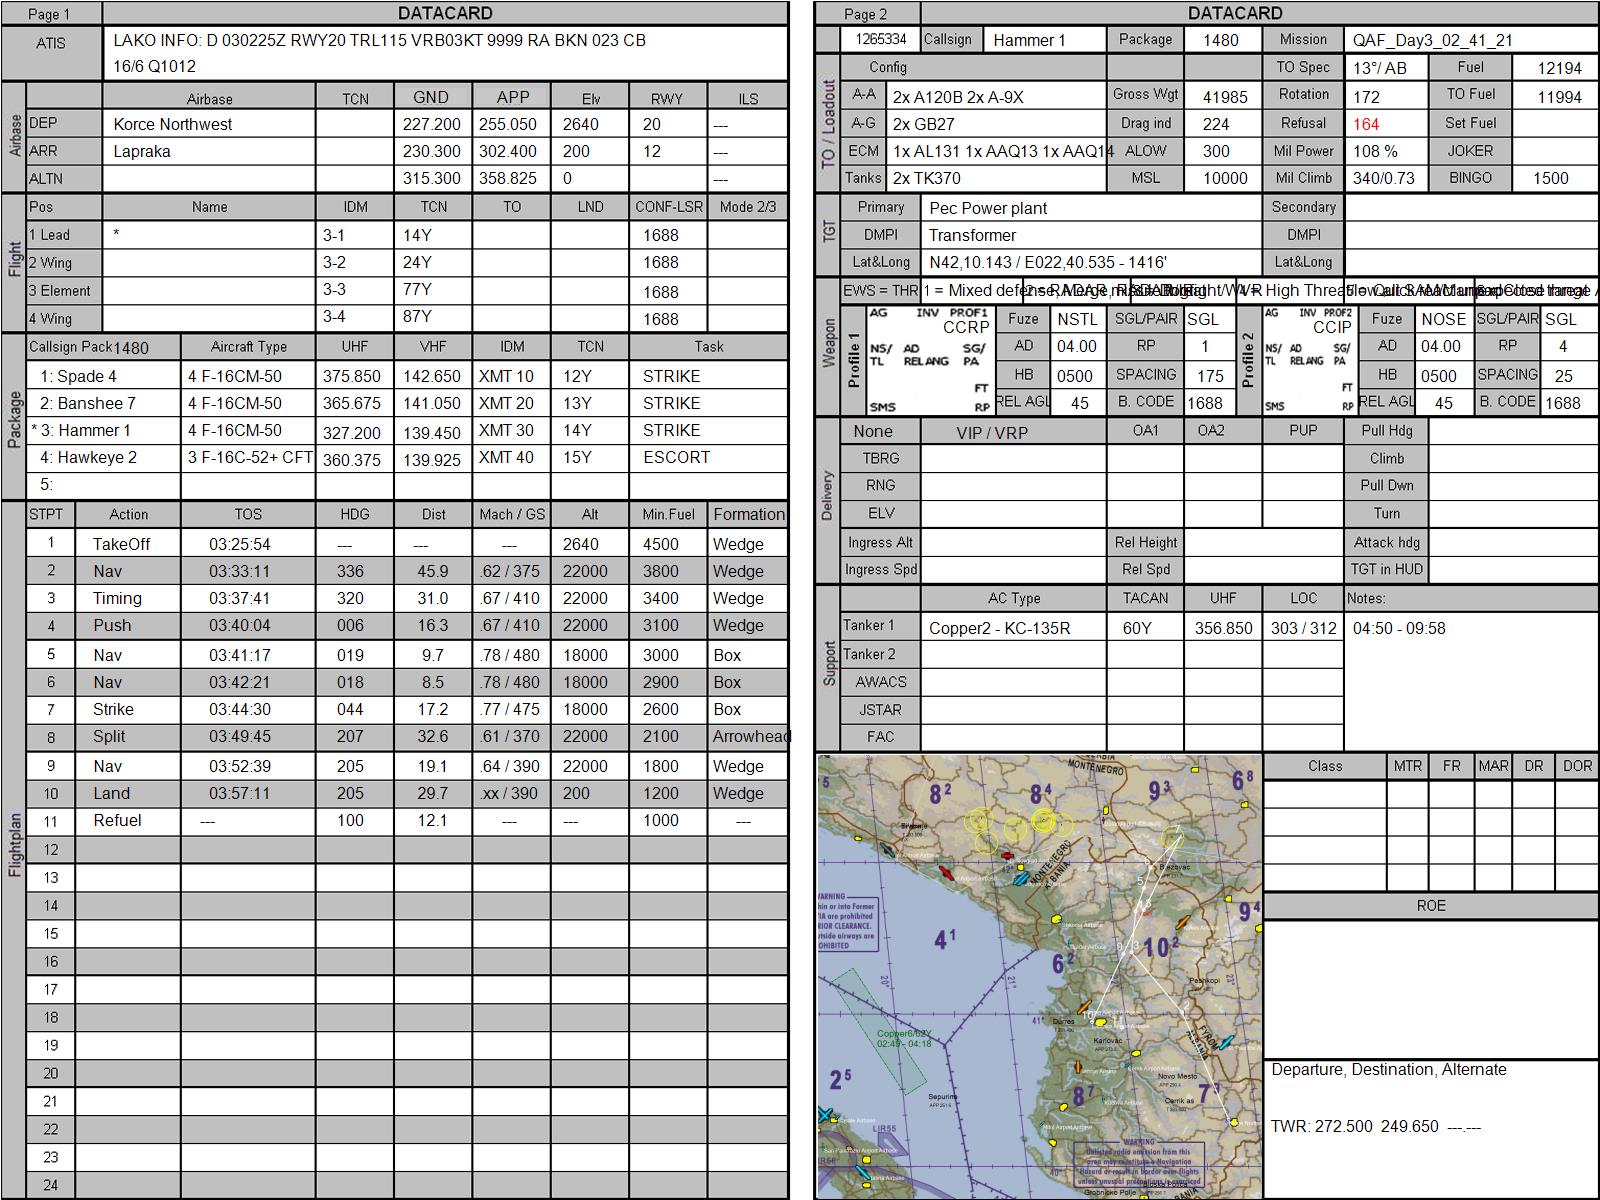Select the Hammer 1 callsign field
The image size is (1600, 1200).
[1044, 40]
